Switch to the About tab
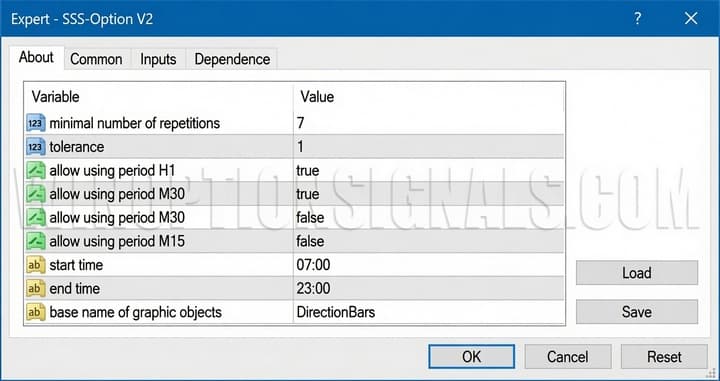Viewport: 720px width, 381px height. coord(36,58)
